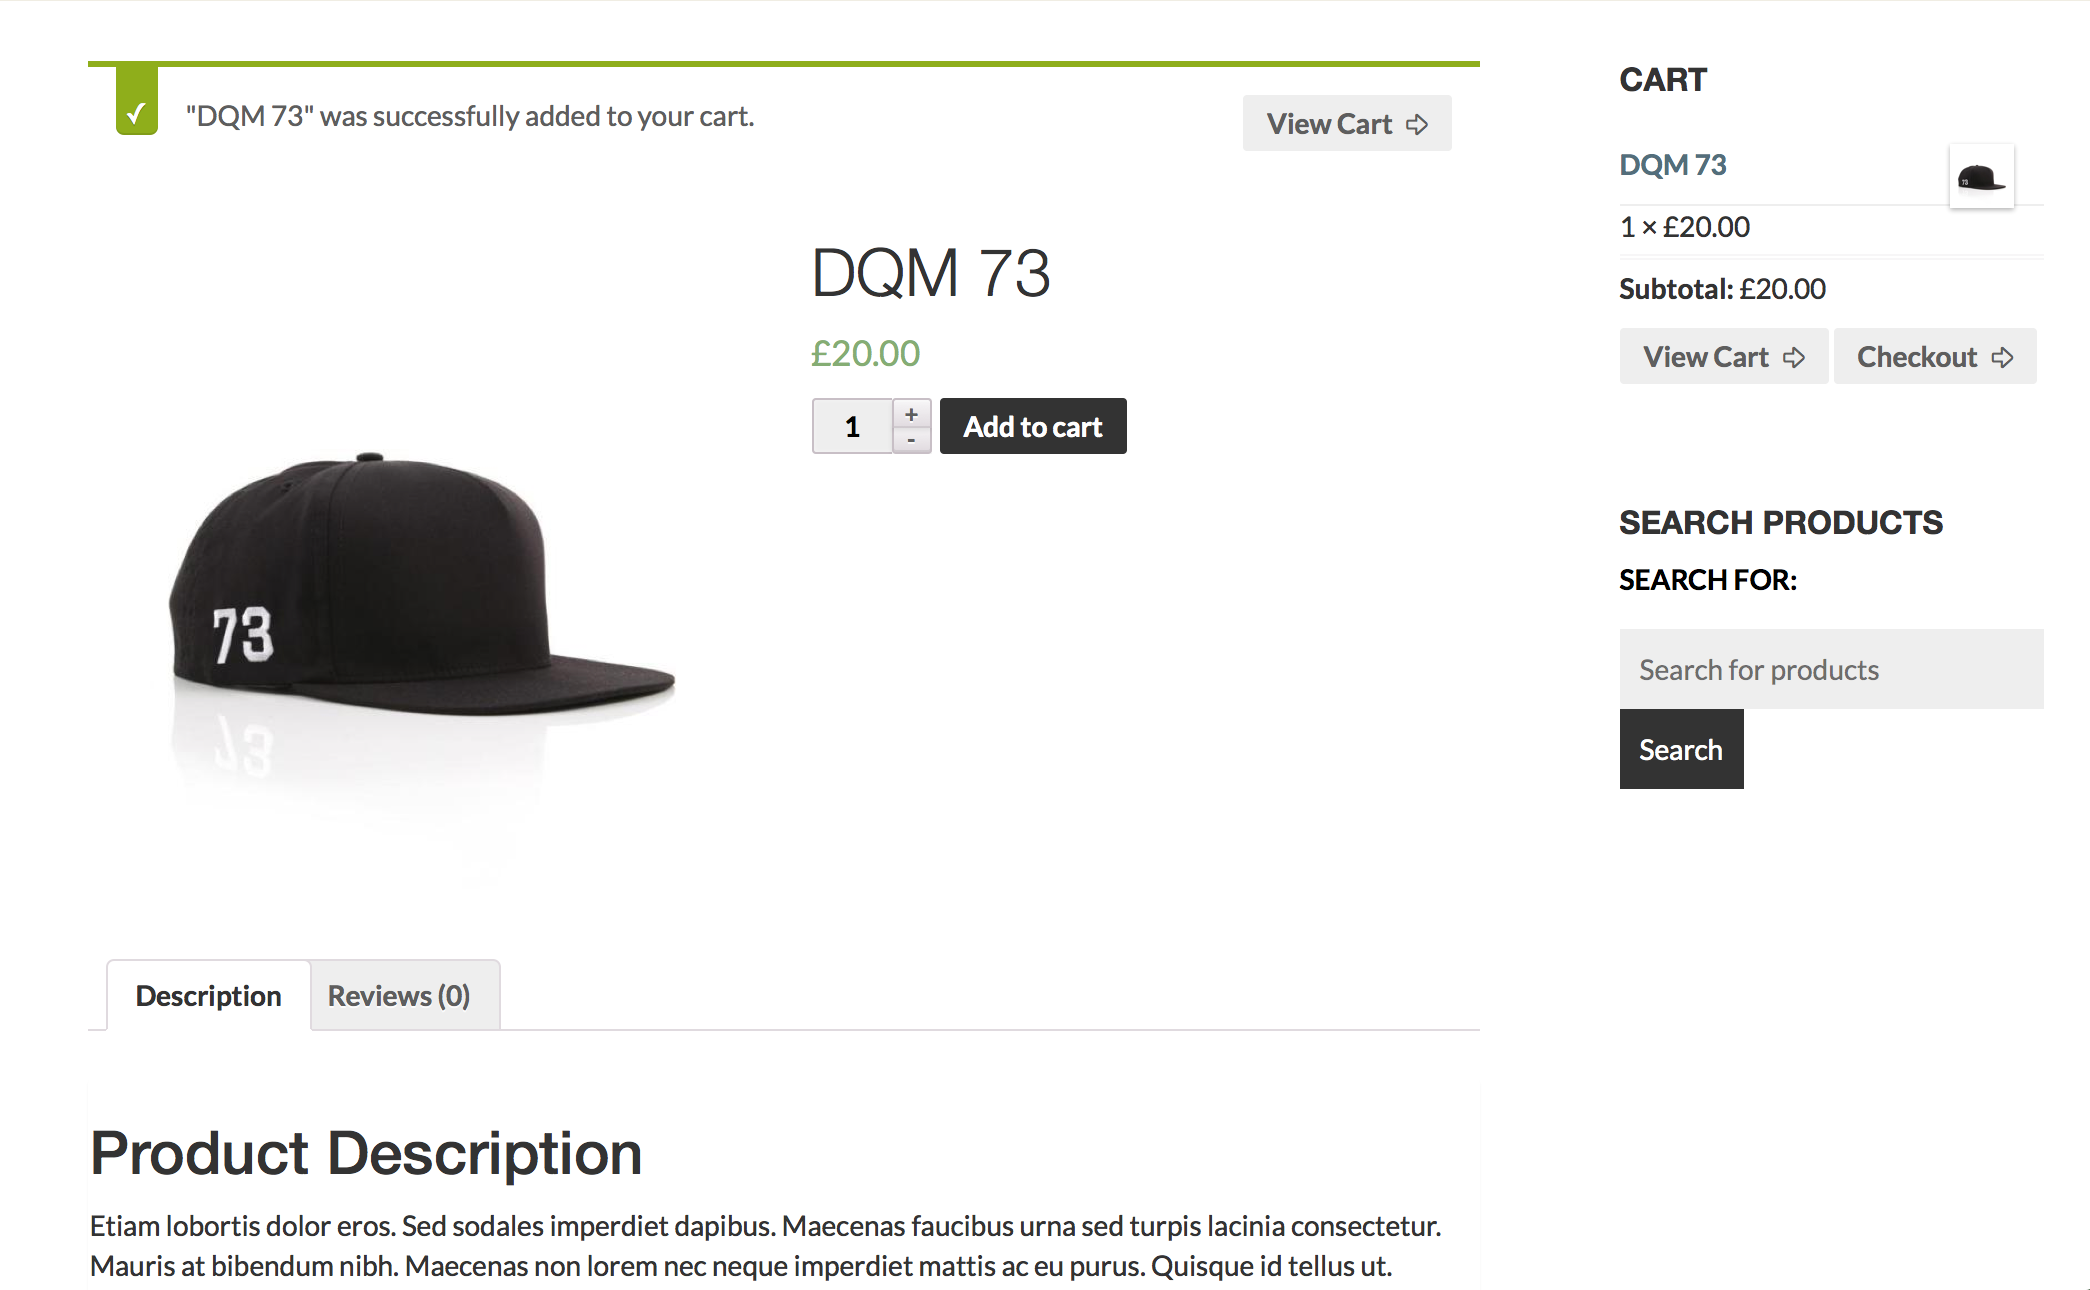This screenshot has width=2090, height=1290.
Task: Switch to the Reviews (0) tab
Action: 399,995
